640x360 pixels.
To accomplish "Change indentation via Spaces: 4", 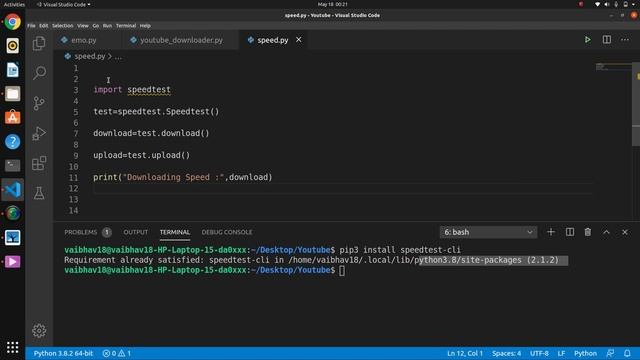I will [x=506, y=353].
